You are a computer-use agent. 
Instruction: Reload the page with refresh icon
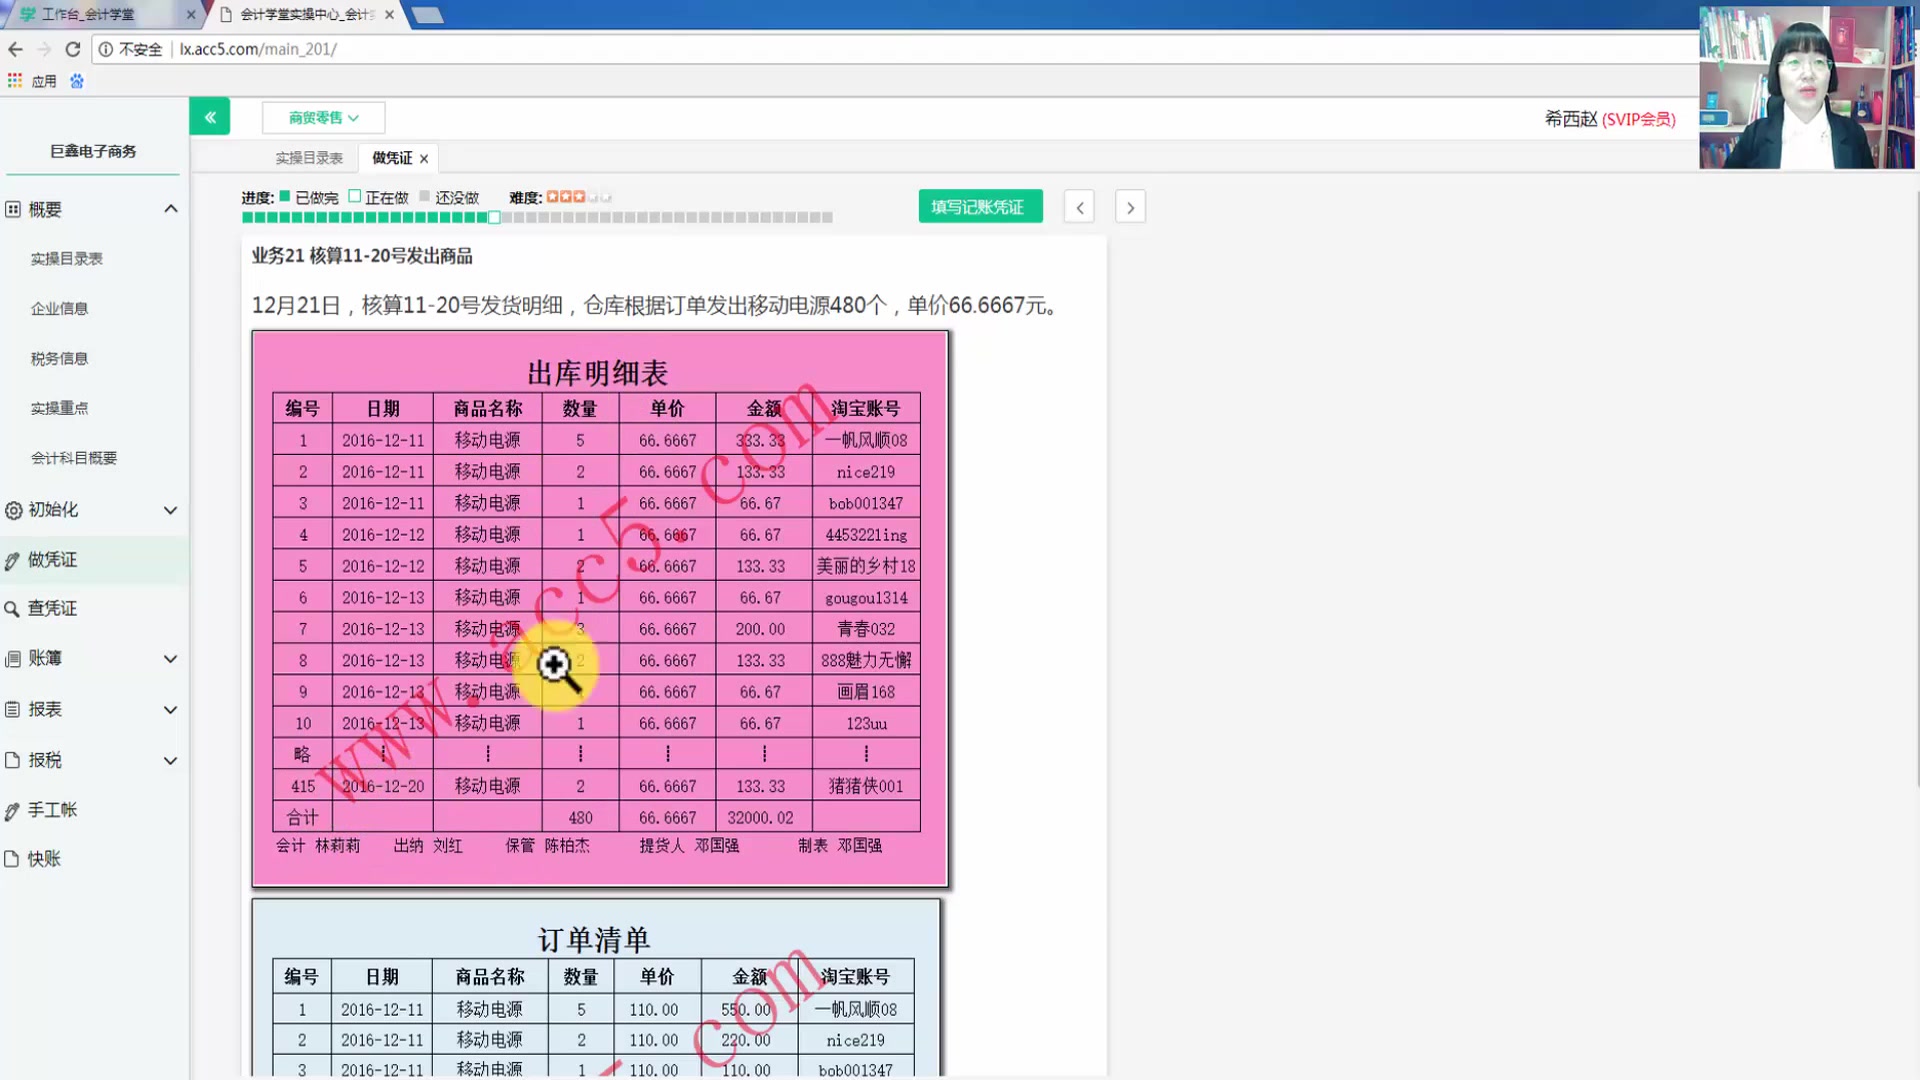[x=72, y=49]
